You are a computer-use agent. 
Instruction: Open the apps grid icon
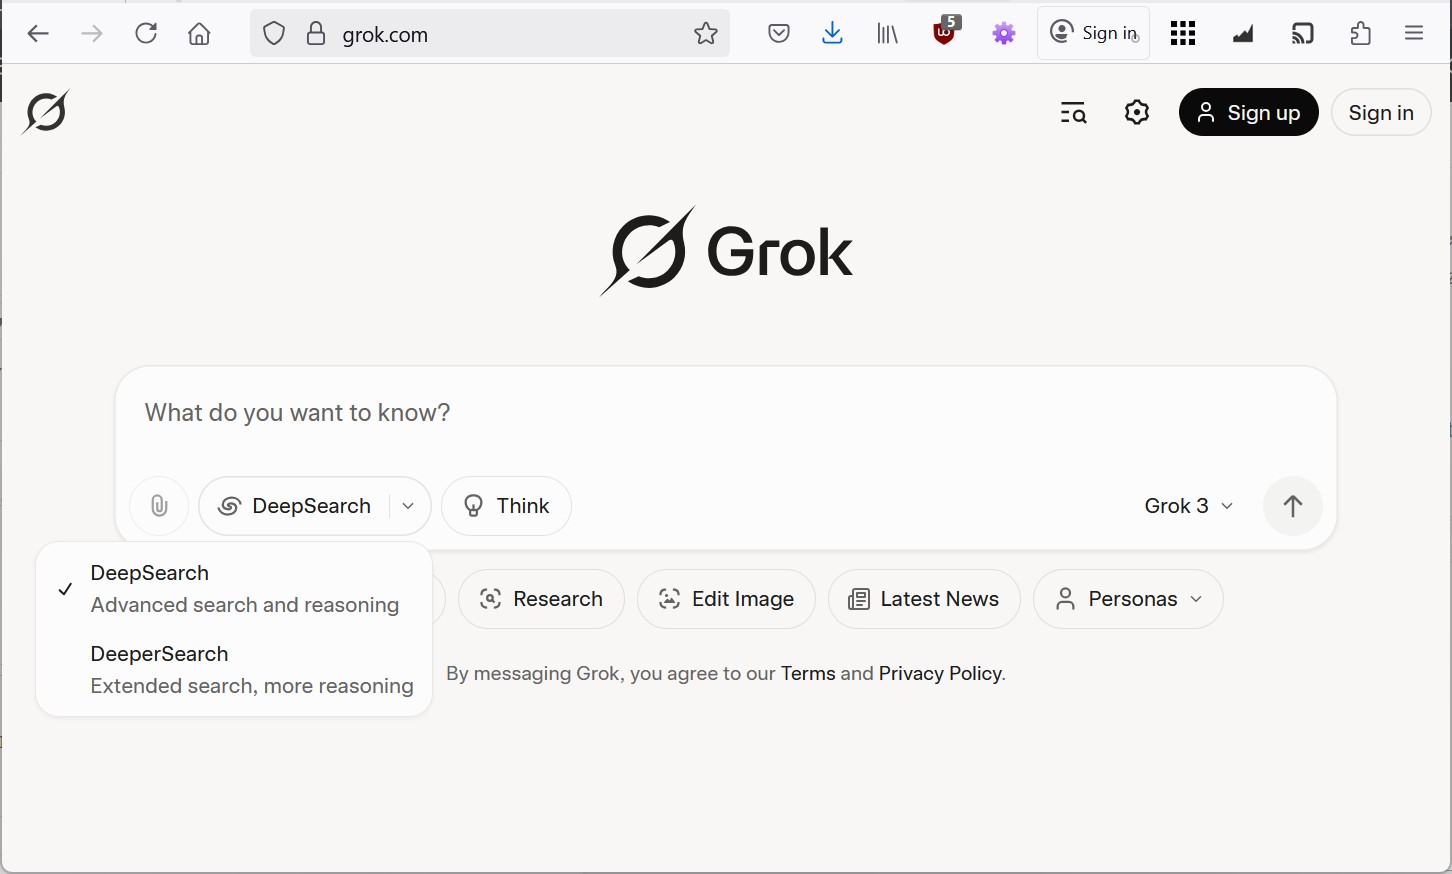[x=1183, y=34]
